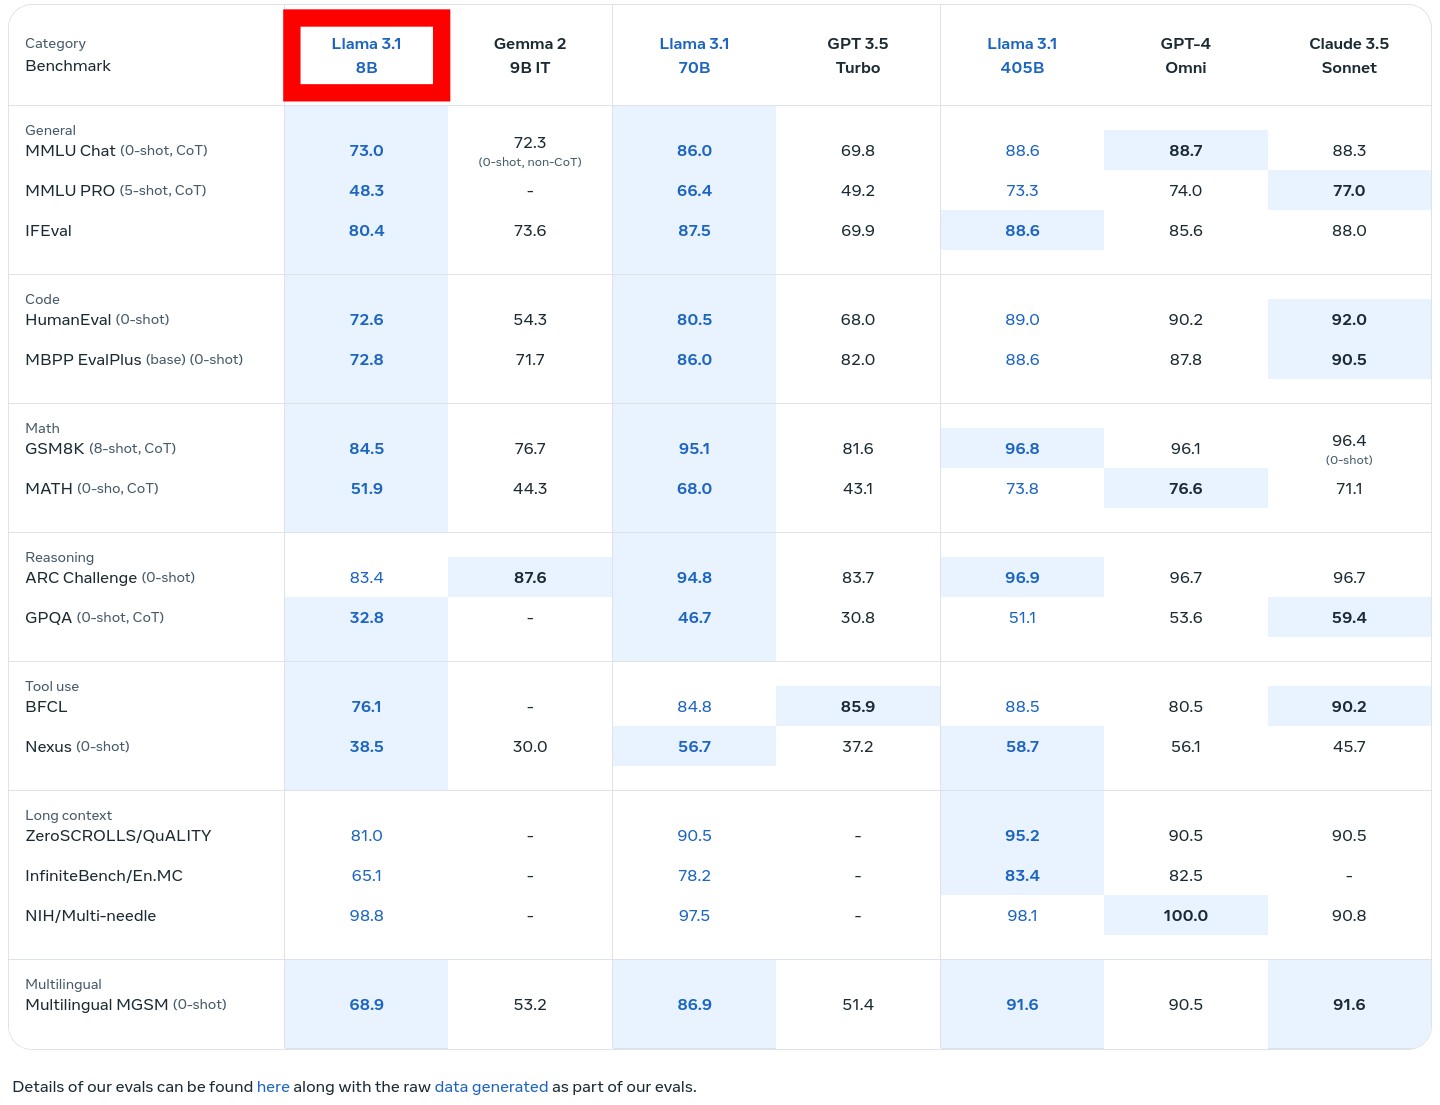The height and width of the screenshot is (1105, 1440).
Task: Click the Multilingual MGSM row label
Action: pyautogui.click(x=126, y=1004)
